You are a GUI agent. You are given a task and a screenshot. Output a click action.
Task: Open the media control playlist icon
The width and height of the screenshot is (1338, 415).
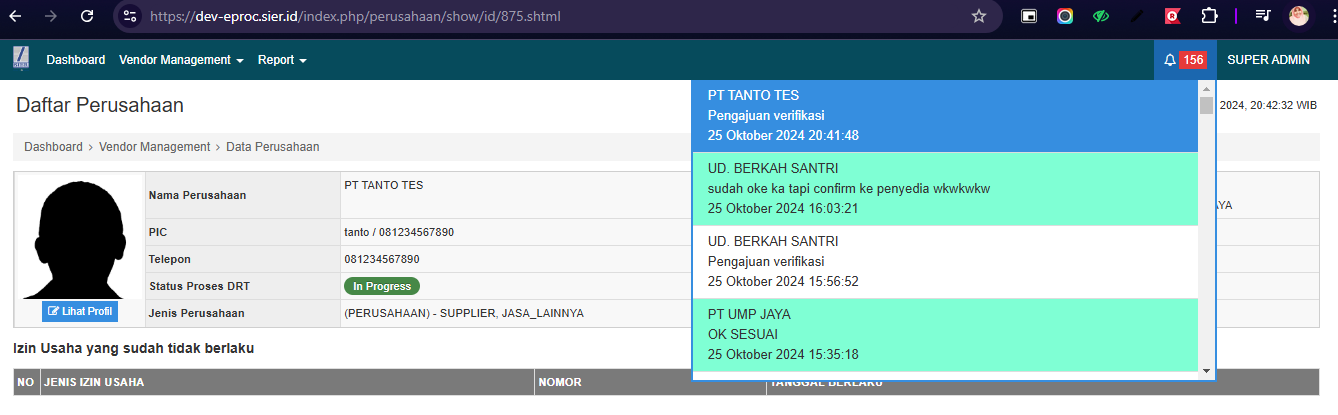(x=1263, y=16)
